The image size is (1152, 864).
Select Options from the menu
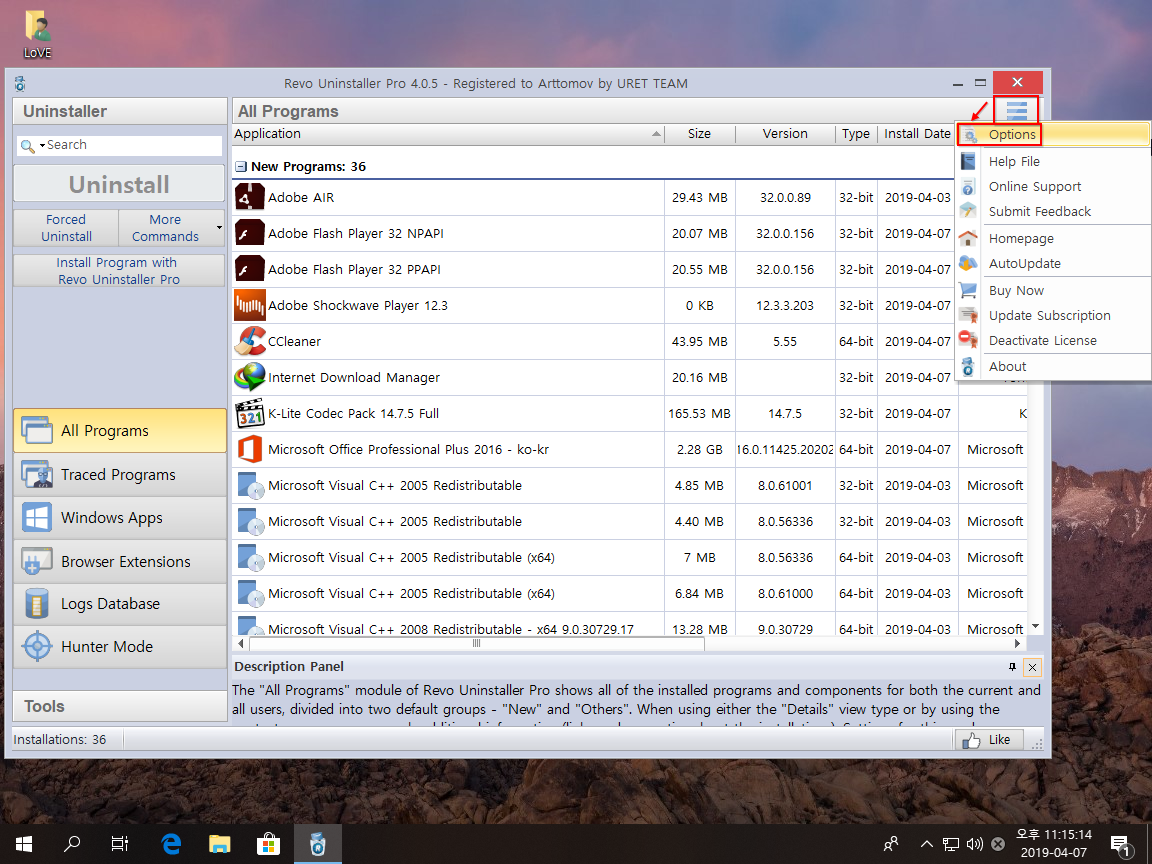coord(1053,134)
